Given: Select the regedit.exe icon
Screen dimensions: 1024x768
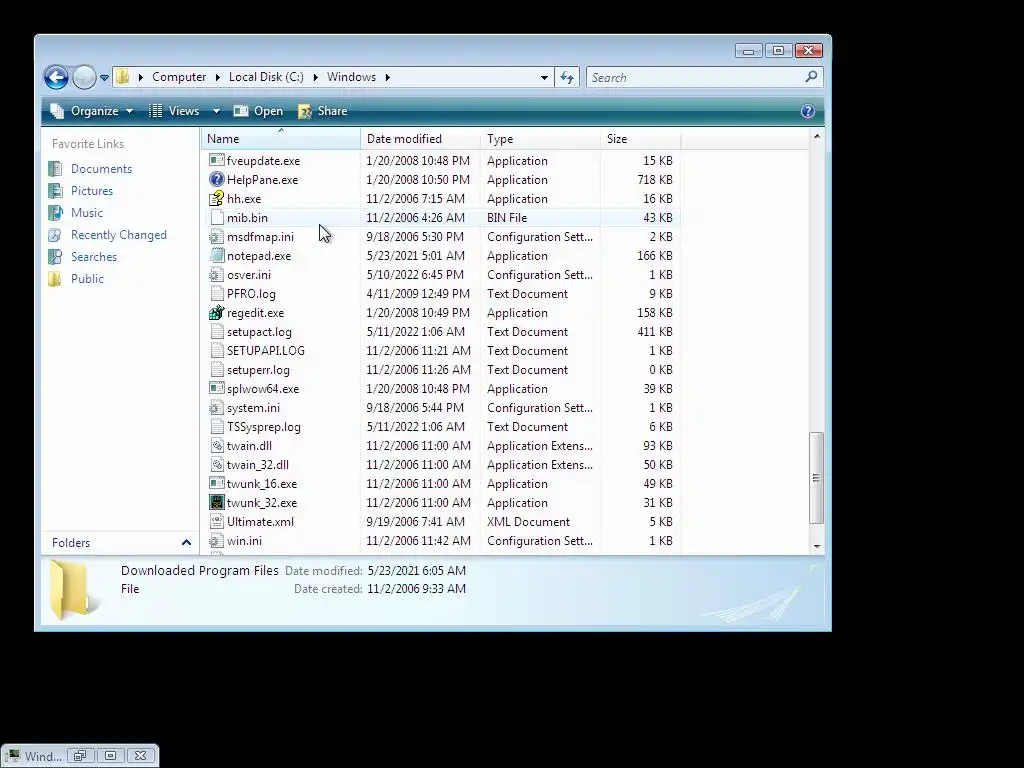Looking at the screenshot, I should (217, 312).
